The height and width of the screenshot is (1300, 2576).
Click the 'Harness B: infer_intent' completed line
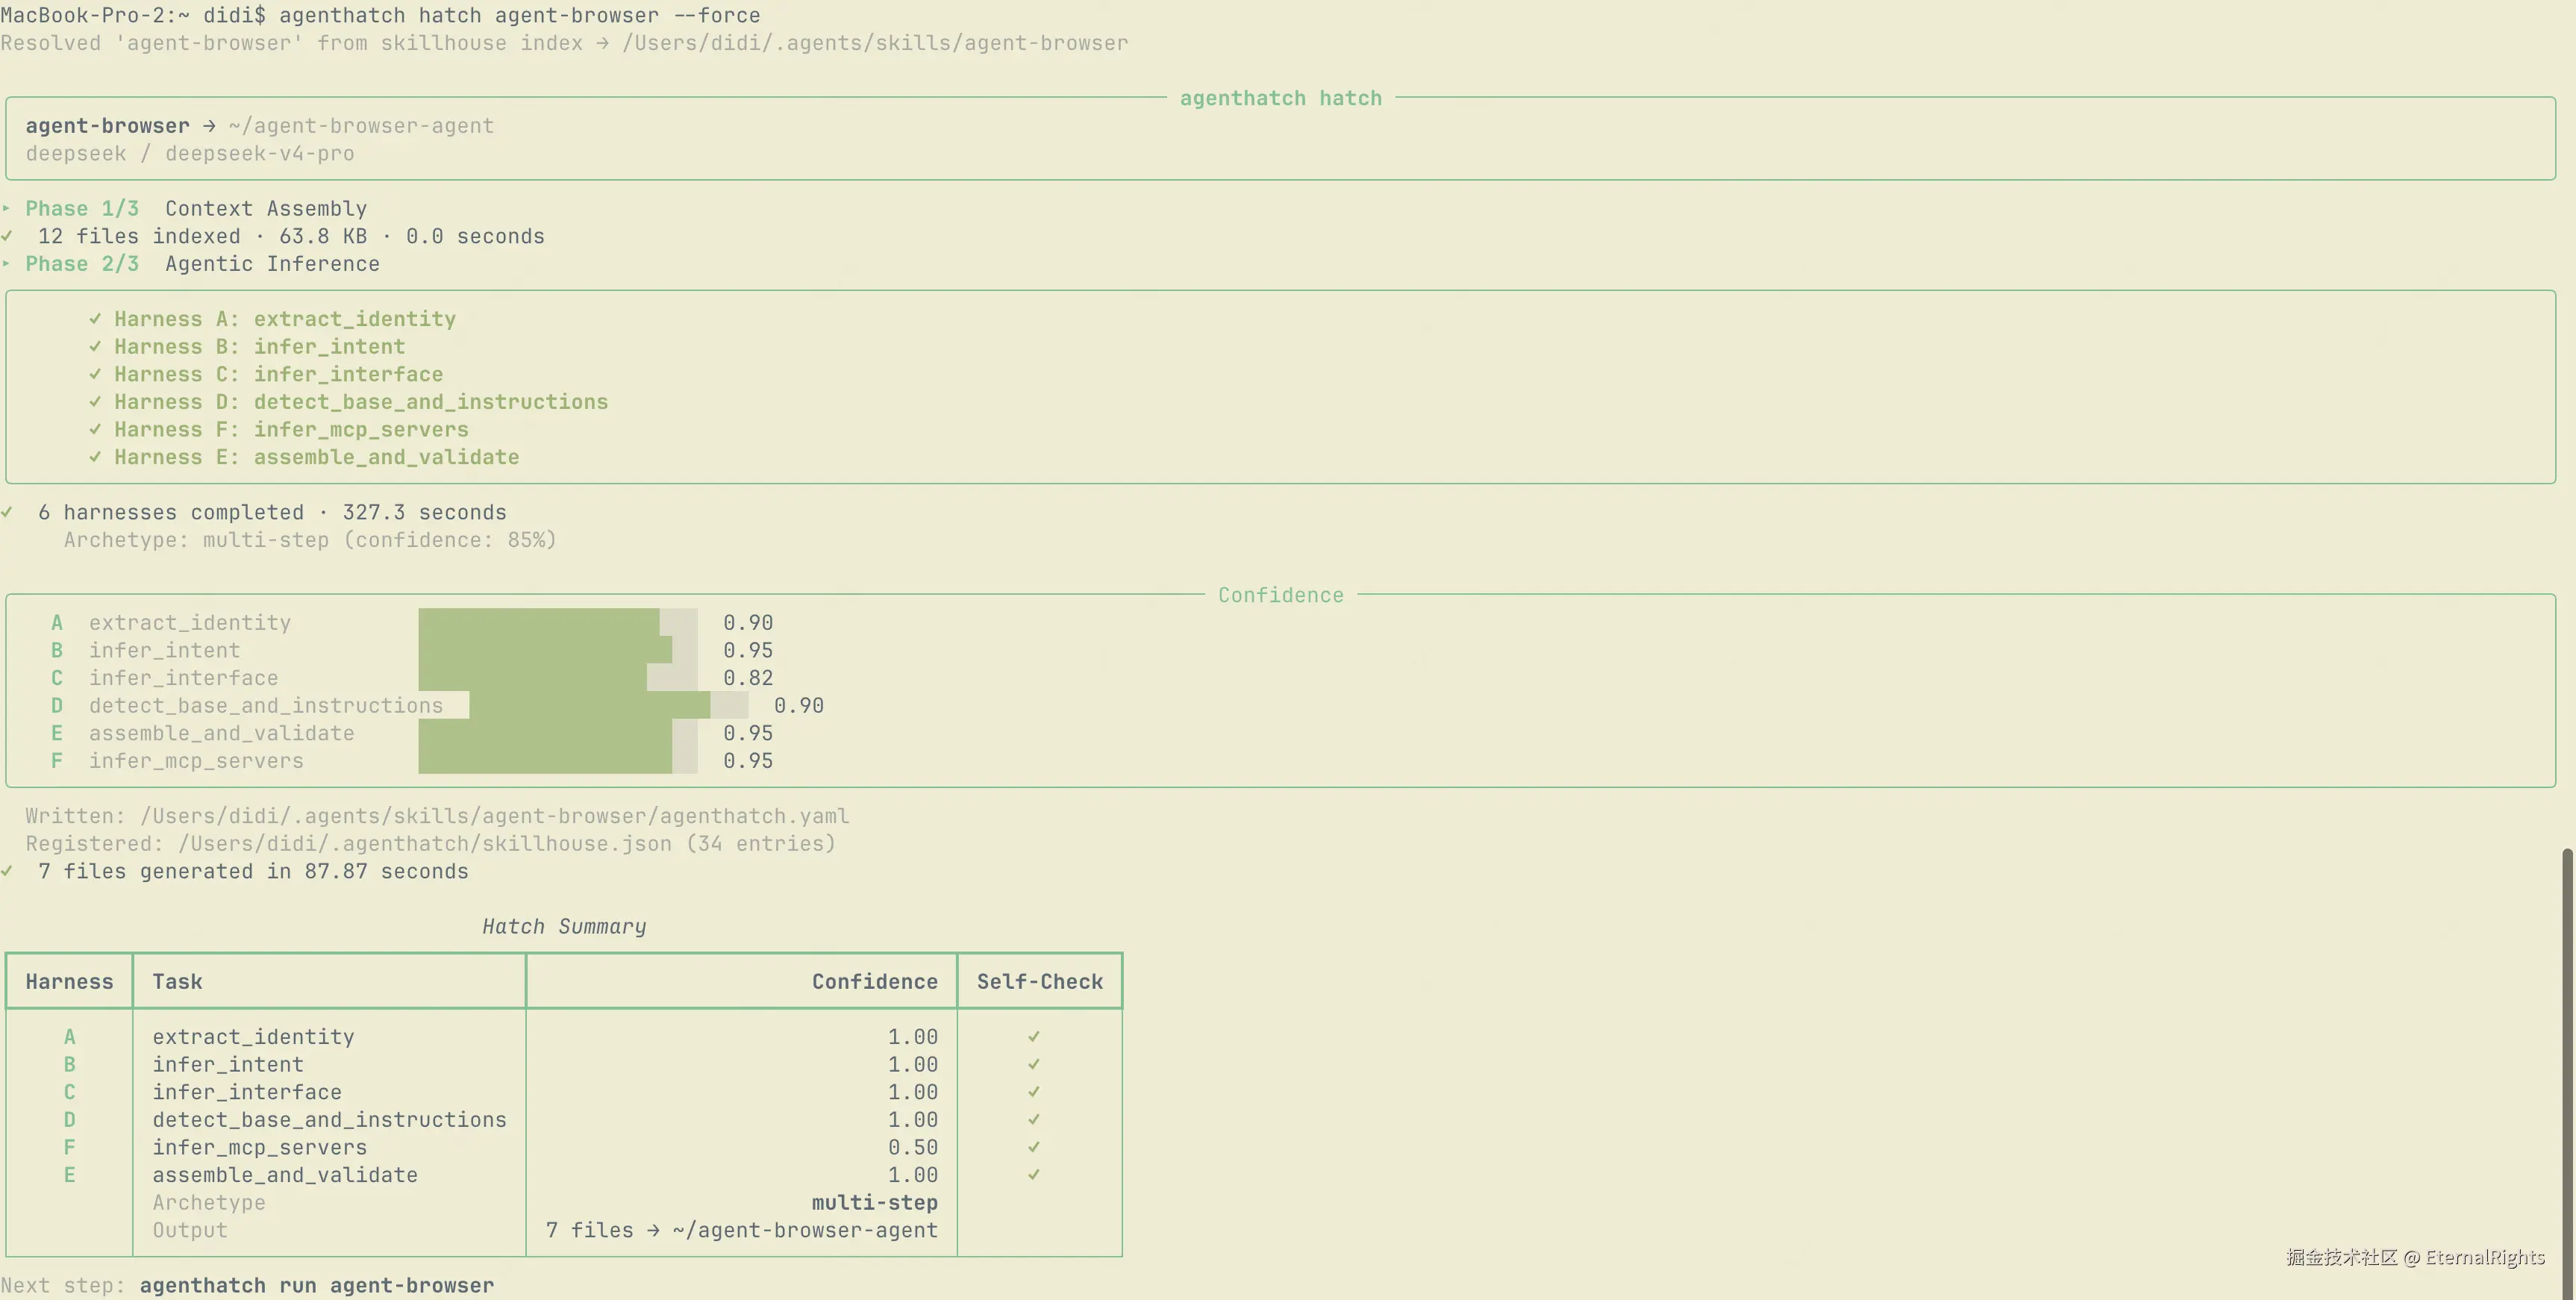point(260,347)
